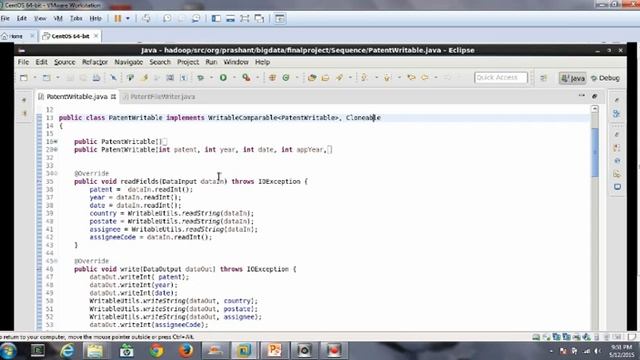
Task: Open the VMware View menu
Action: (40, 18)
